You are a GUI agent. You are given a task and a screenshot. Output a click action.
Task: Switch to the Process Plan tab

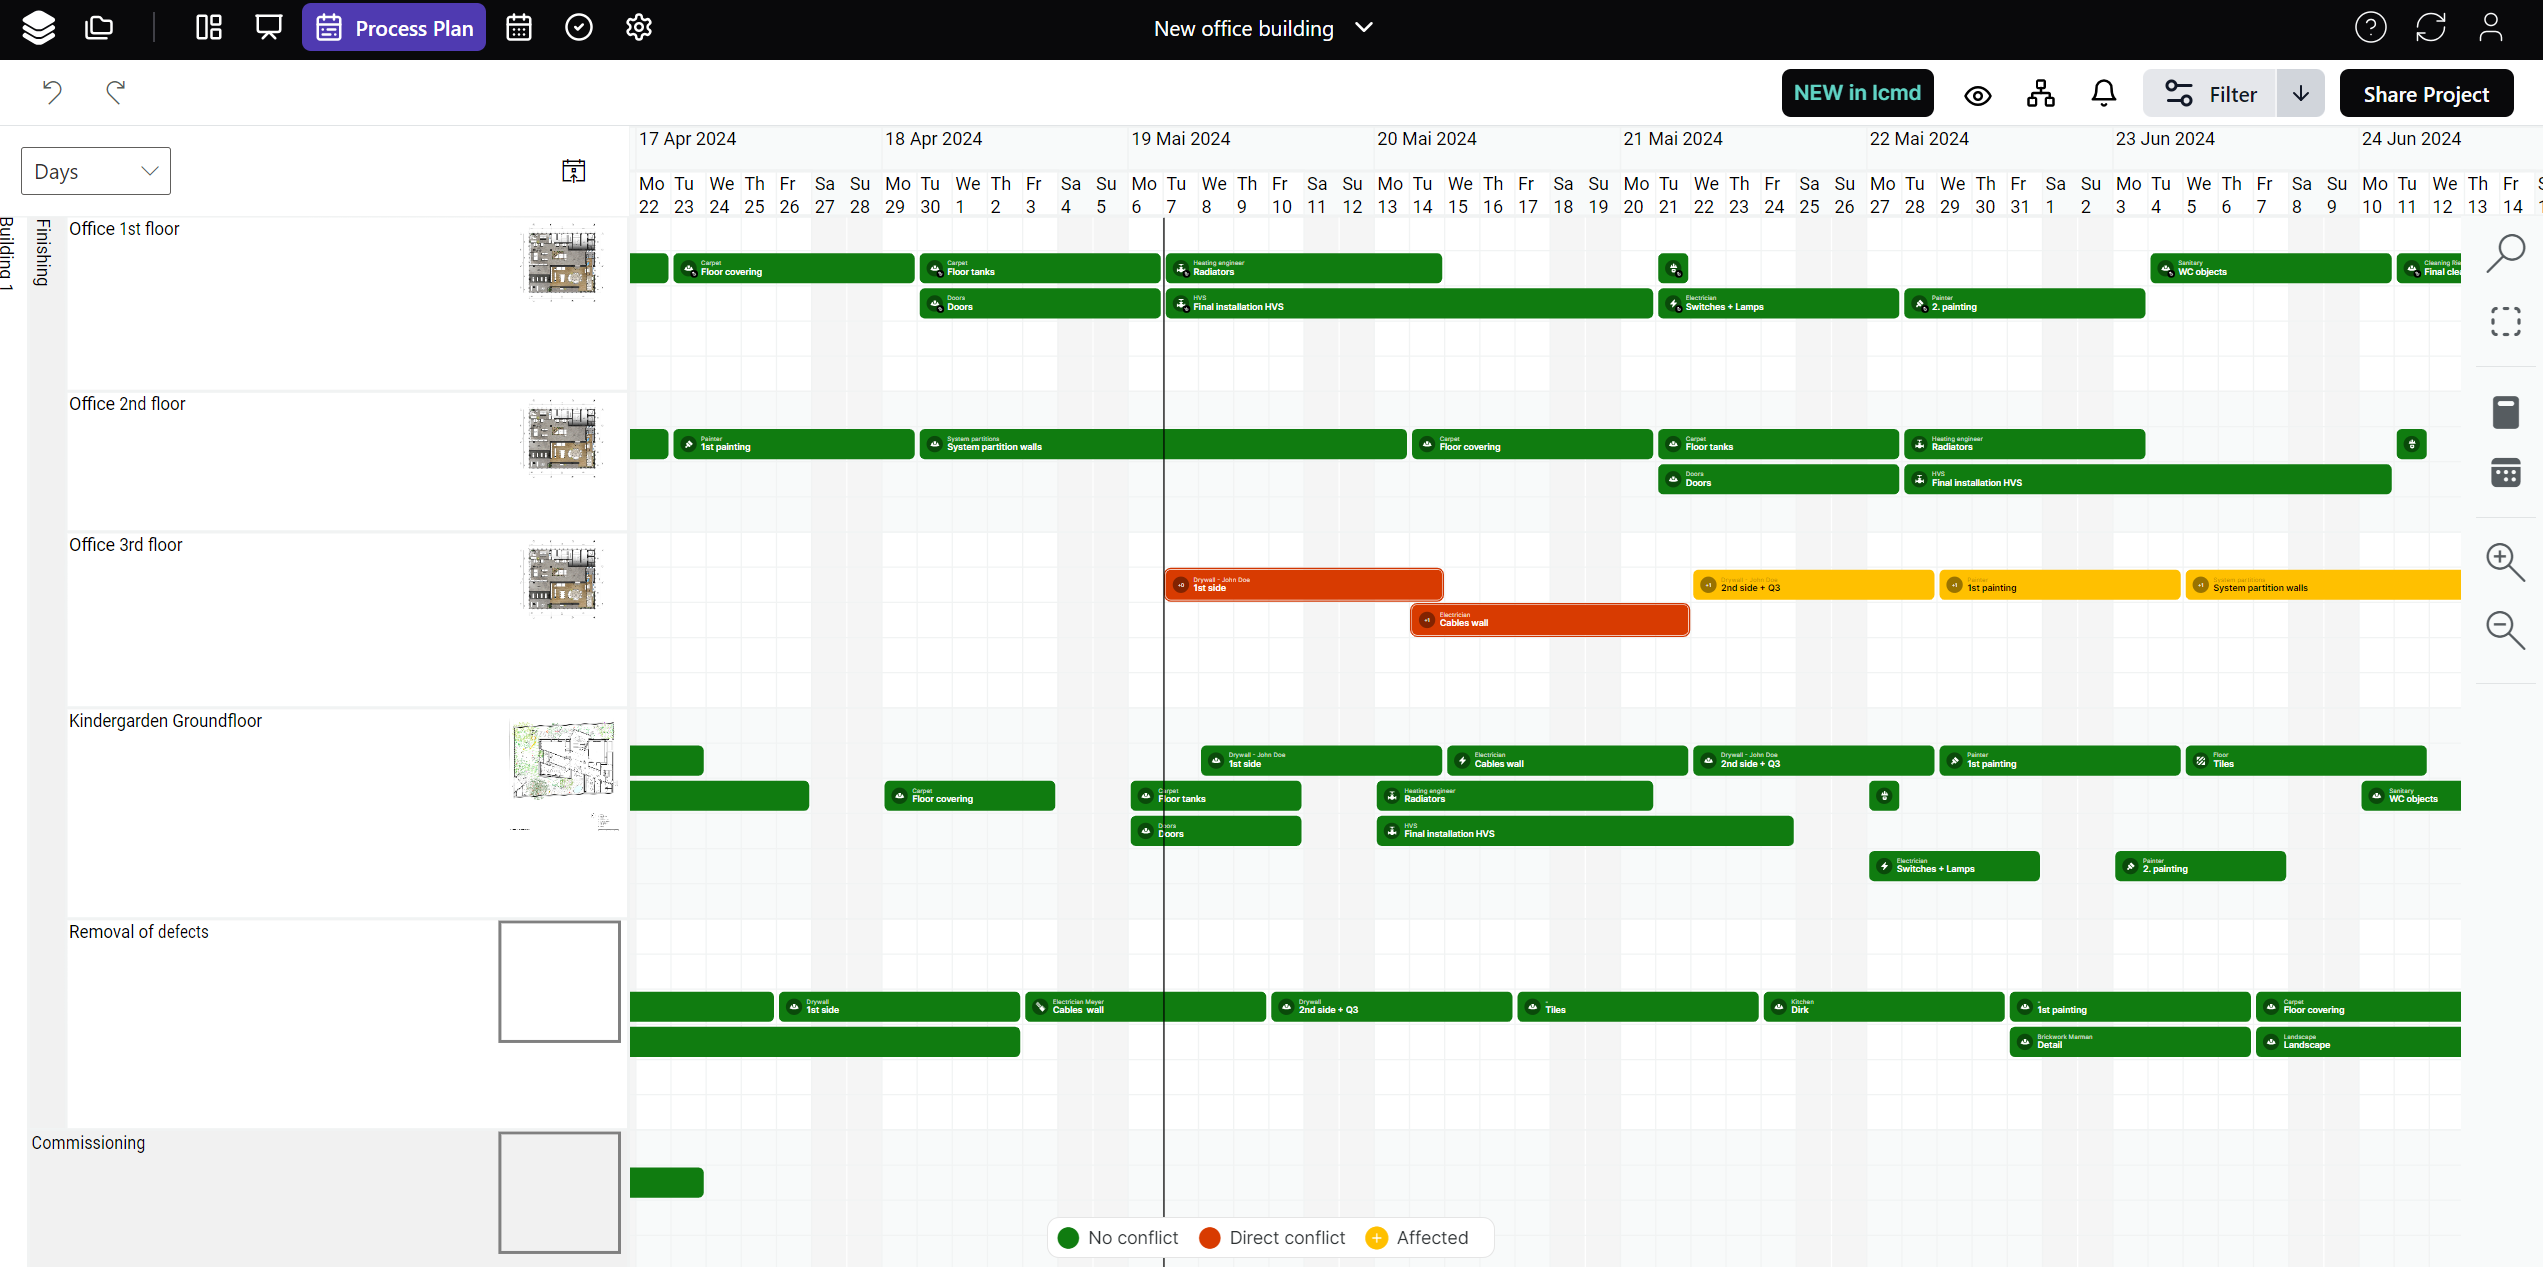coord(394,28)
